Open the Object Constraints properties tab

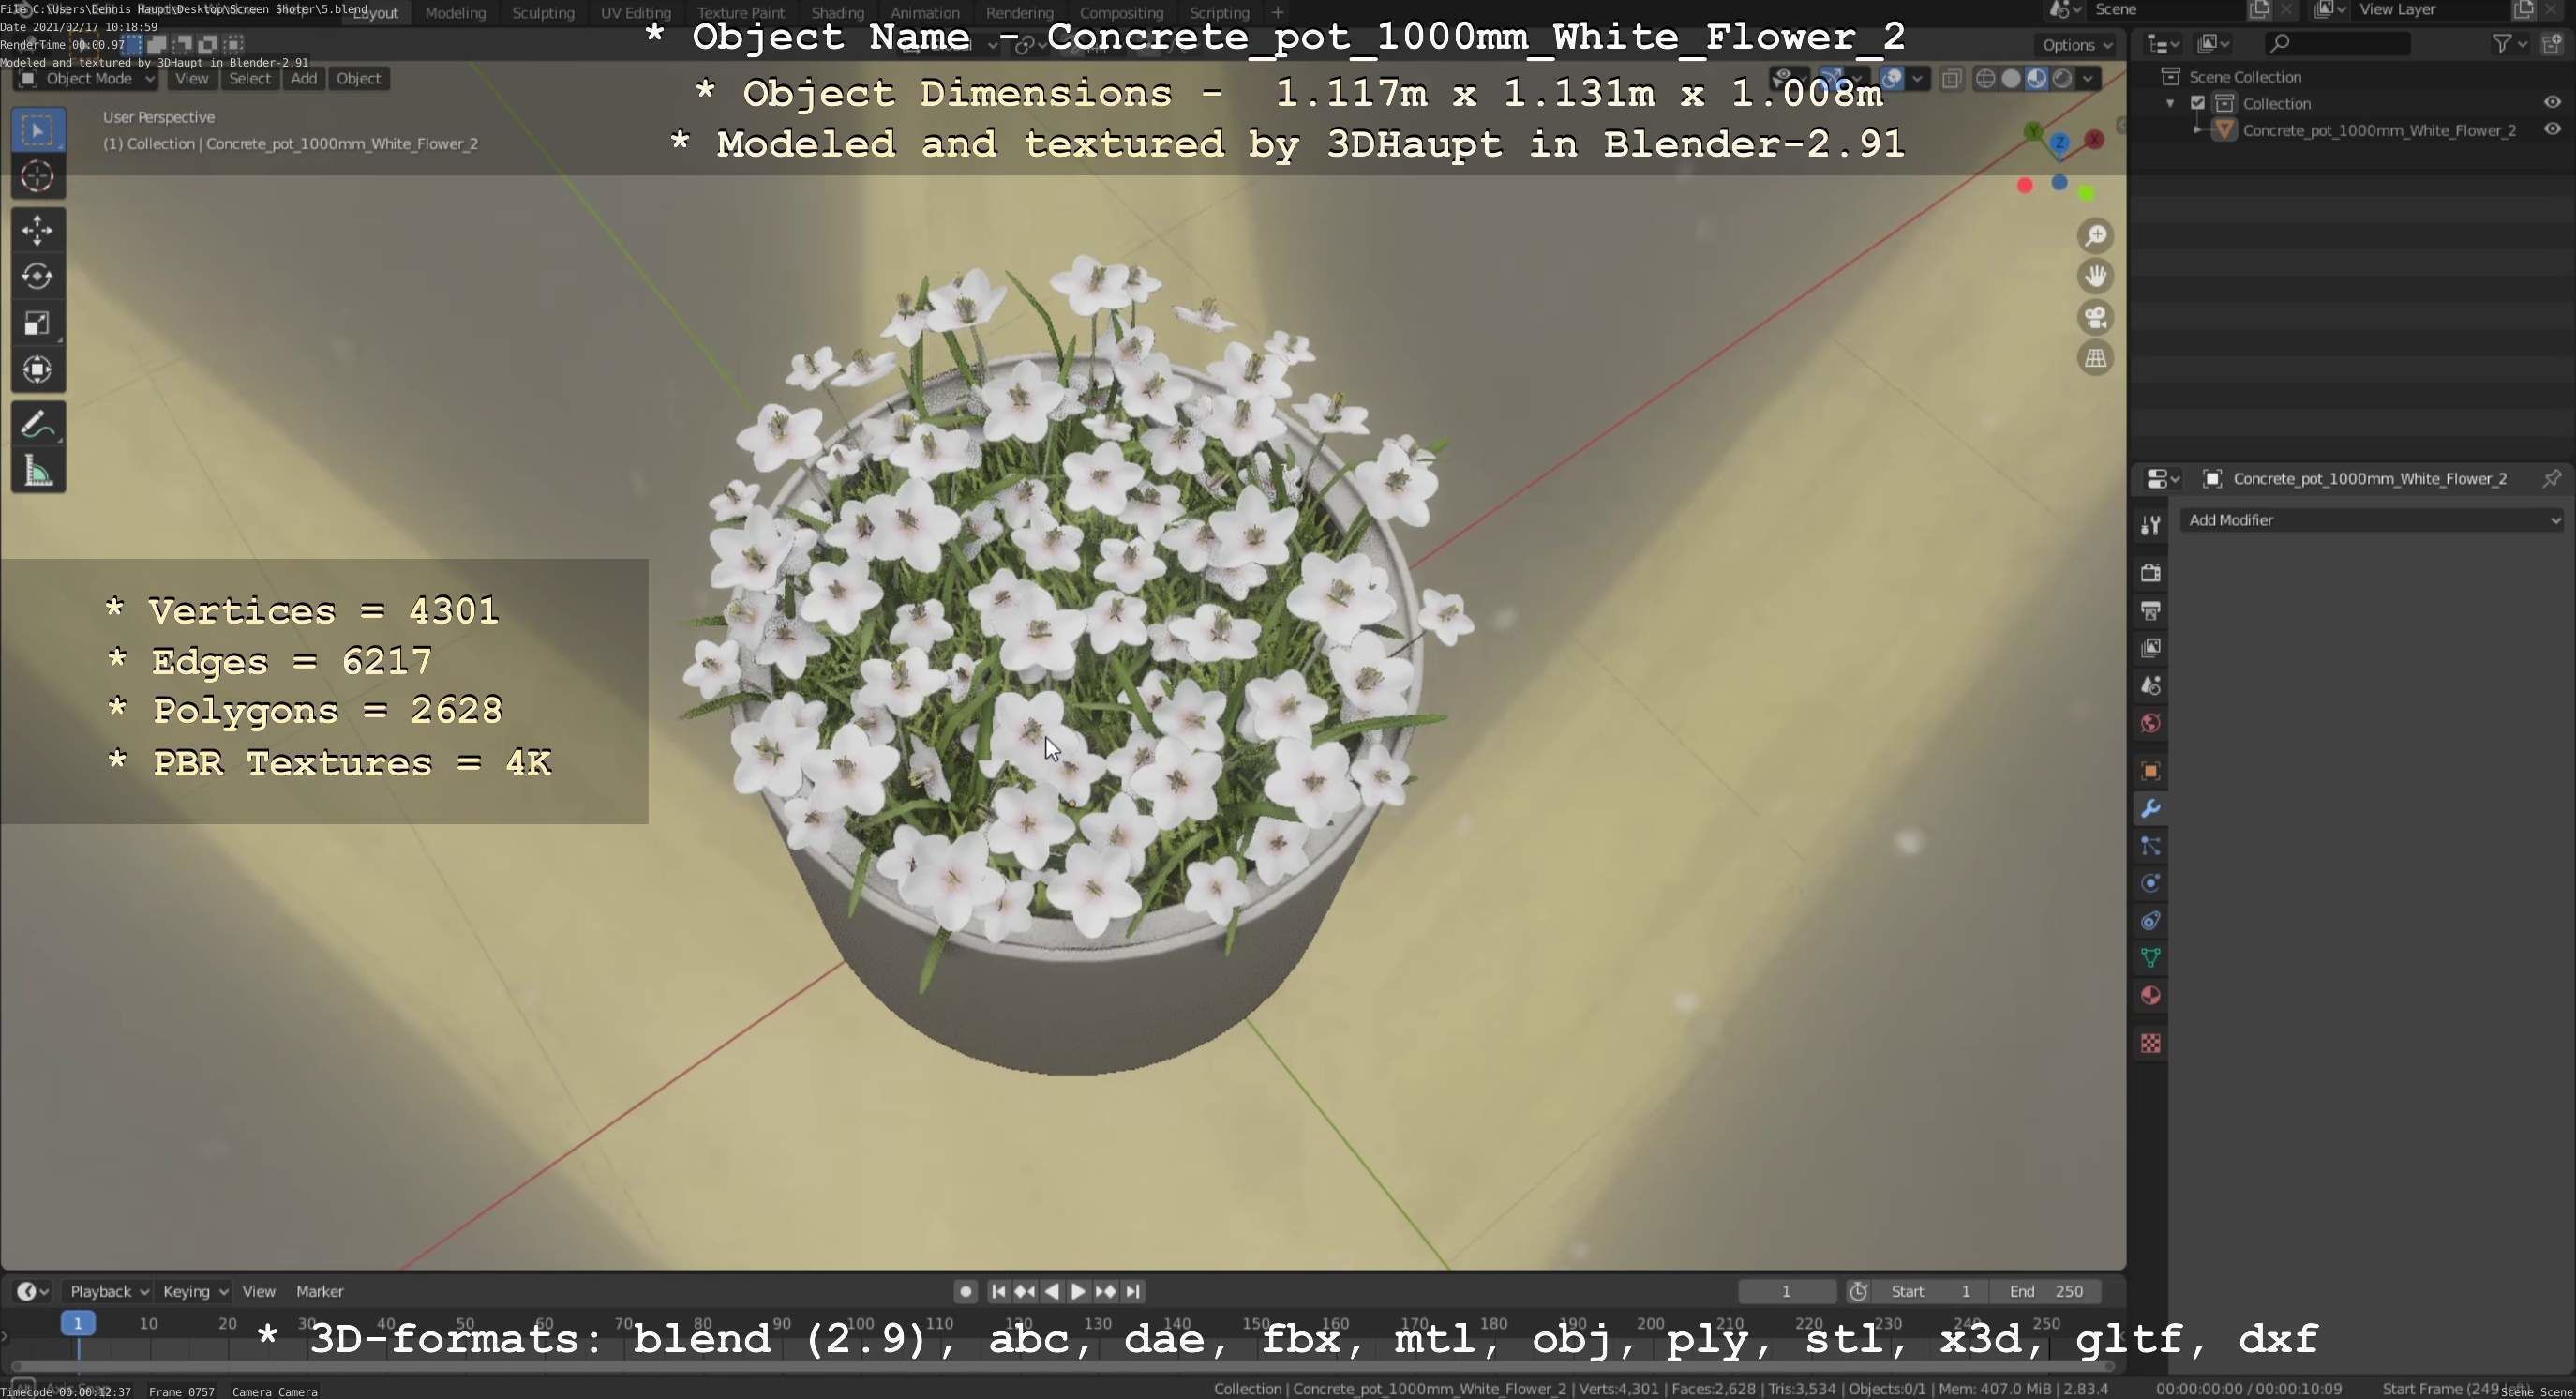point(2151,921)
